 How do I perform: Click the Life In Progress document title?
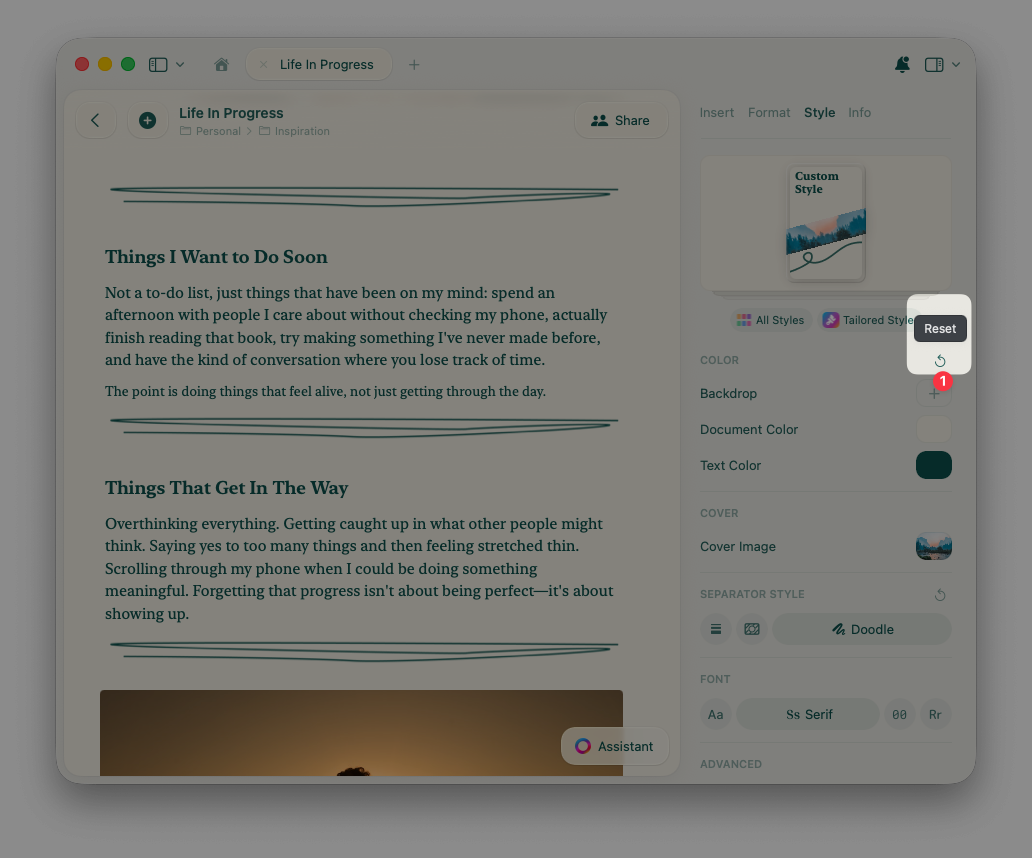(x=231, y=113)
